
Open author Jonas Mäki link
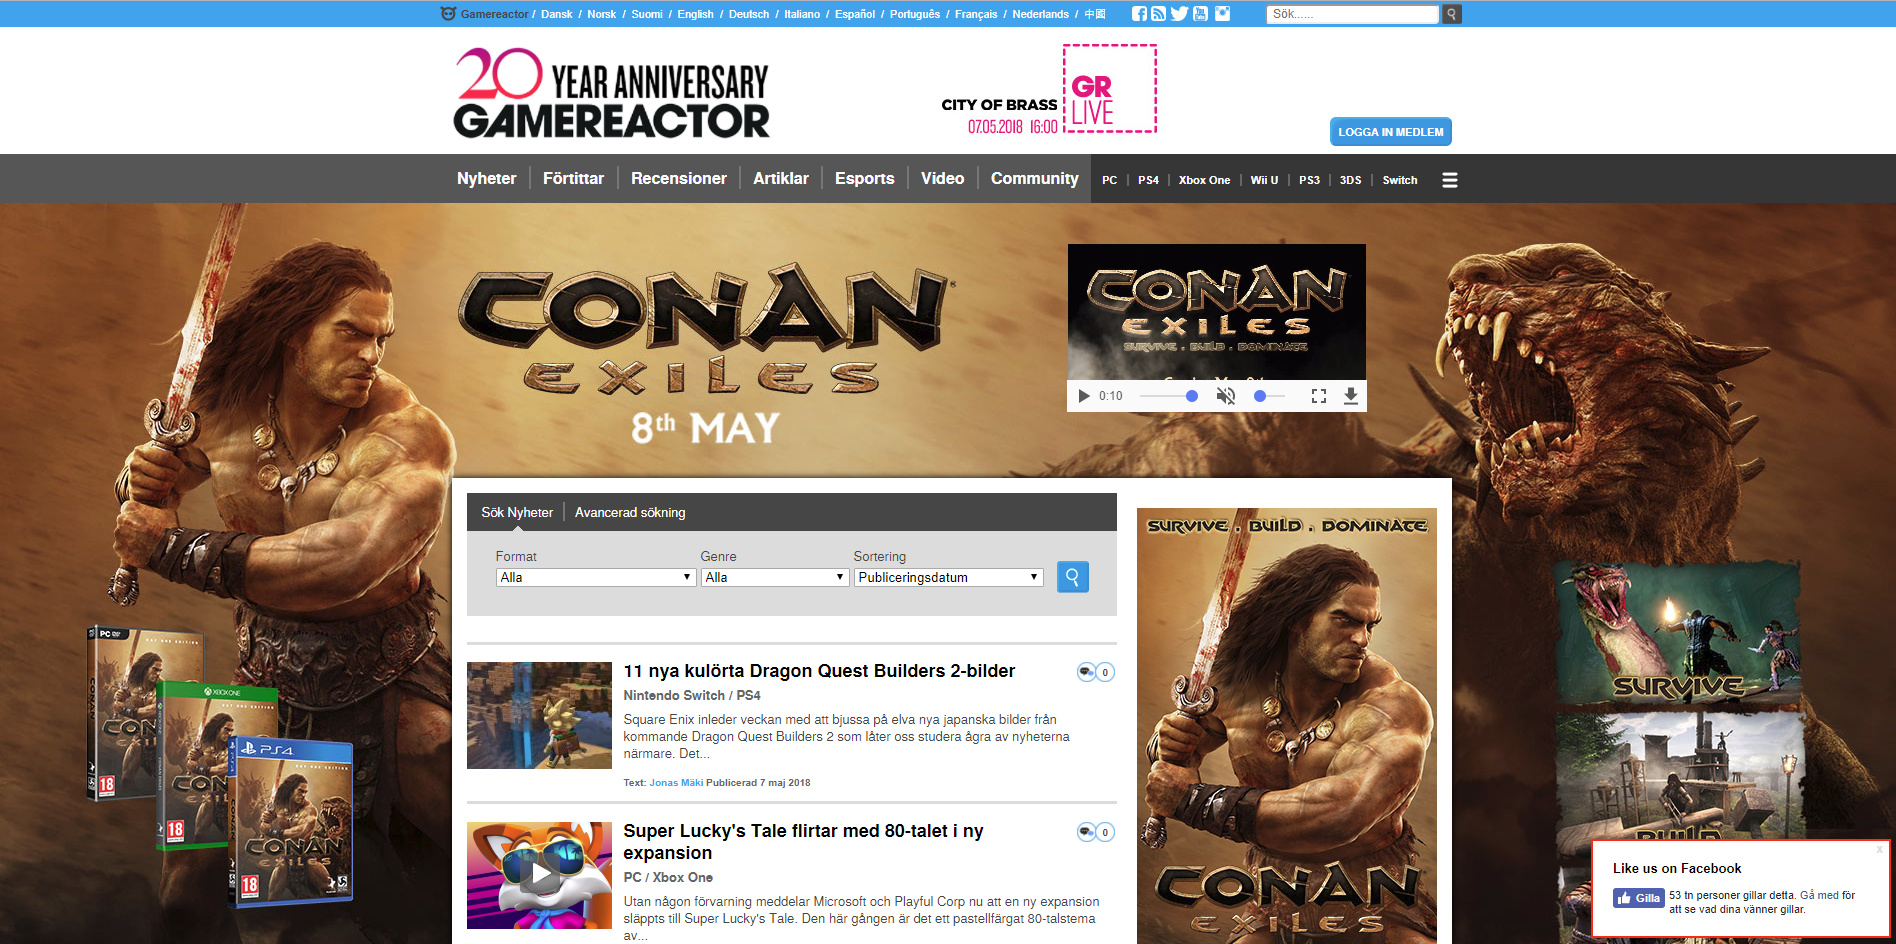click(676, 783)
